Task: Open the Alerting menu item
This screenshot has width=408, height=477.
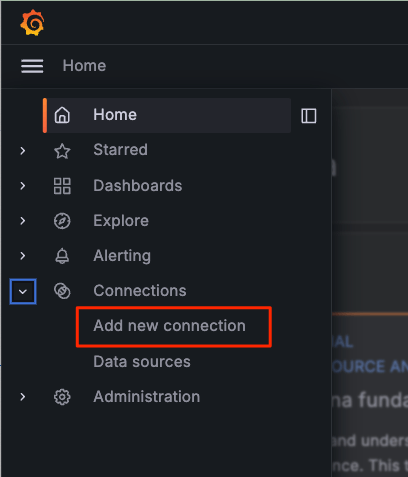Action: 122,256
